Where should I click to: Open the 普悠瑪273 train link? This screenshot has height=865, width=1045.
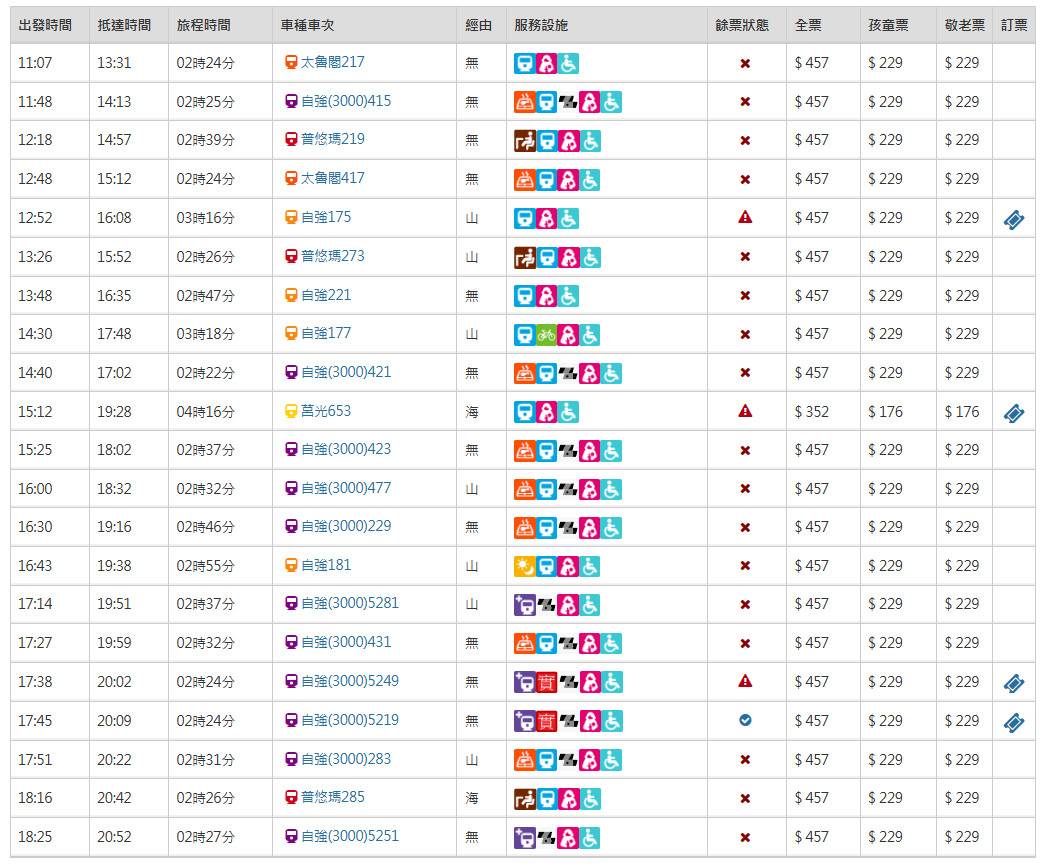(332, 256)
